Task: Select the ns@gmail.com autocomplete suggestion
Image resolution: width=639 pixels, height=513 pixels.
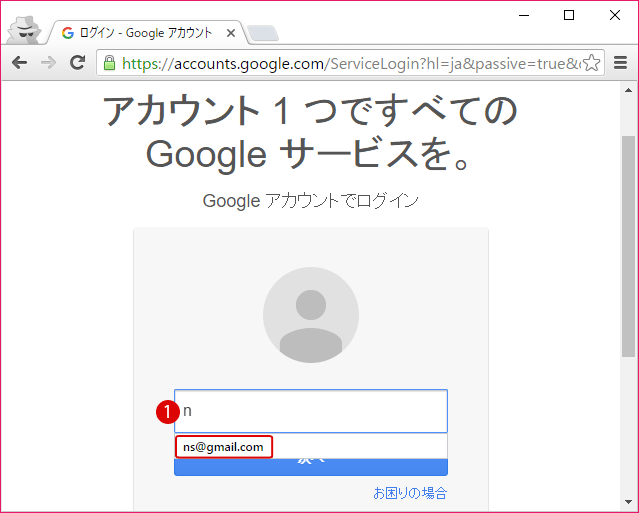Action: pyautogui.click(x=224, y=446)
